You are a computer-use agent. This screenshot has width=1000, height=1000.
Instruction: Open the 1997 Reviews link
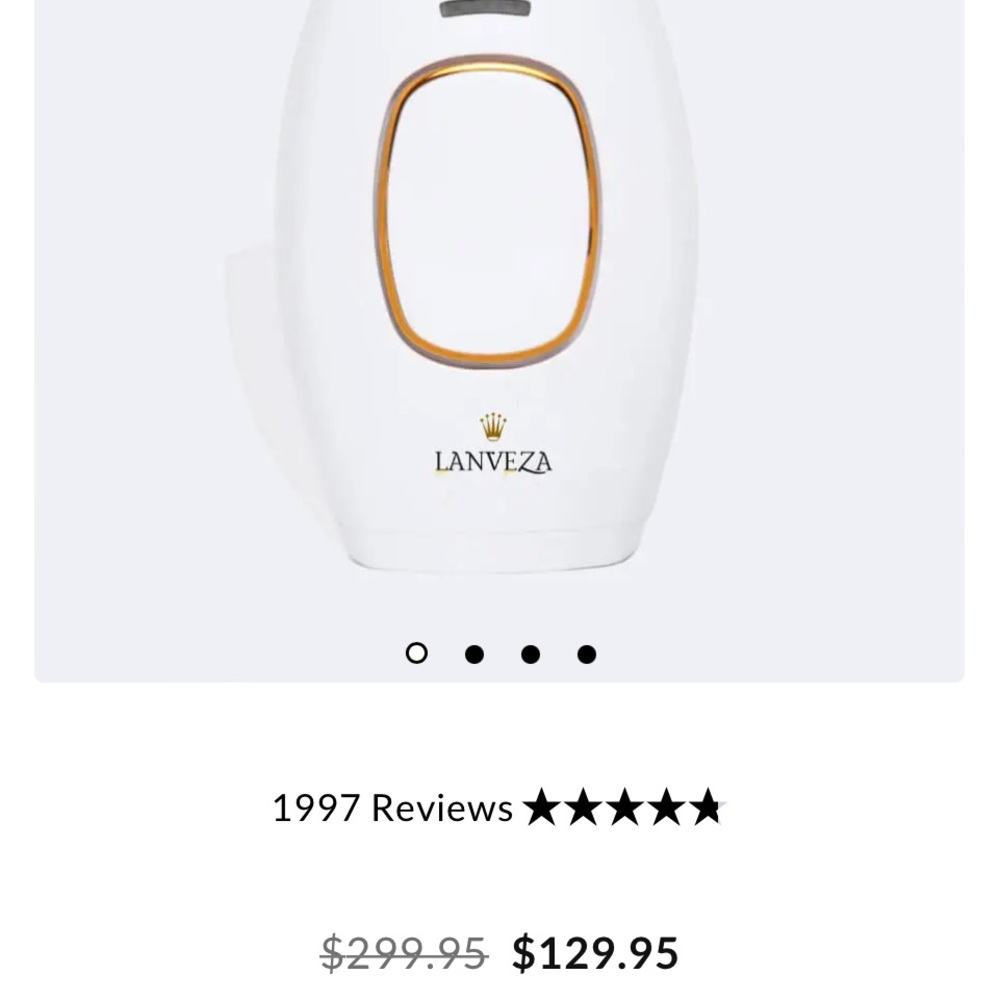393,805
